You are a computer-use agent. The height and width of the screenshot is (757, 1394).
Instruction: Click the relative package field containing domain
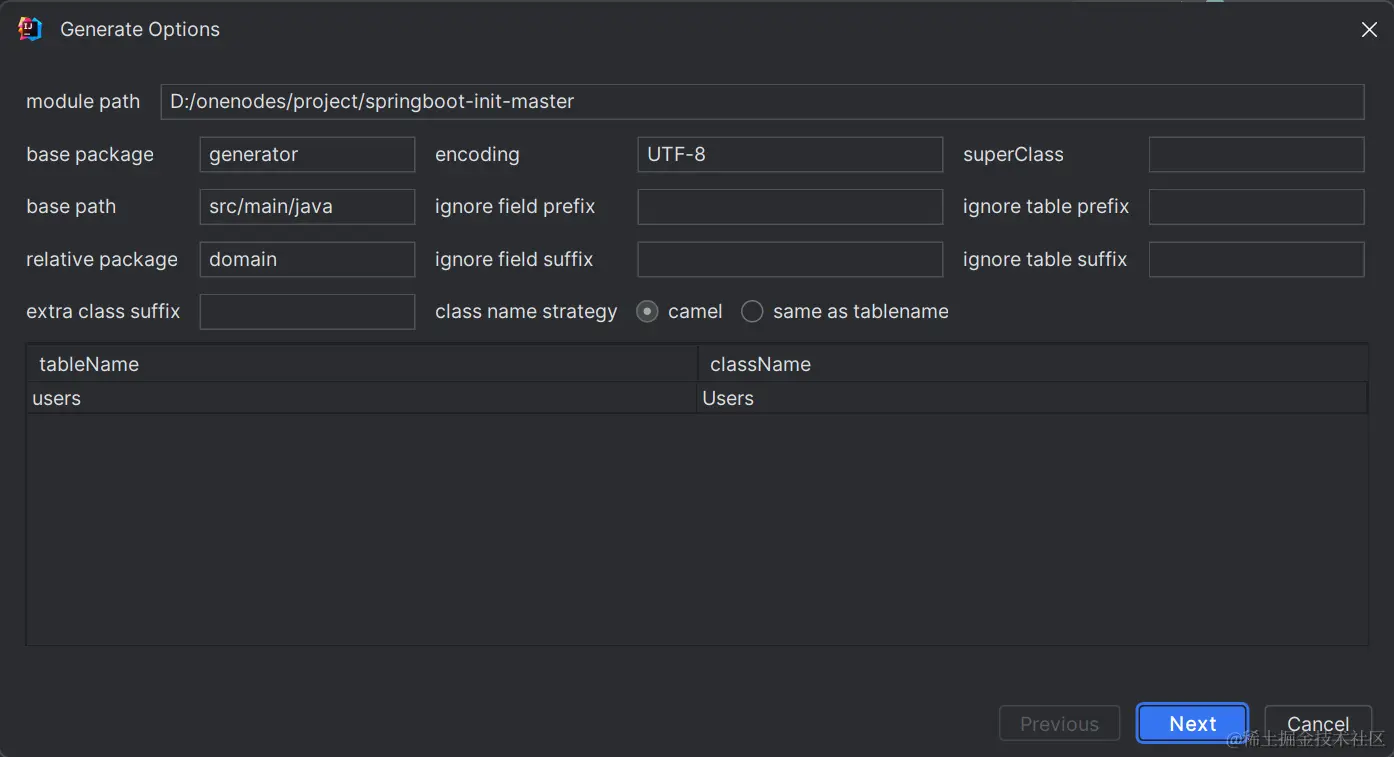pos(307,260)
